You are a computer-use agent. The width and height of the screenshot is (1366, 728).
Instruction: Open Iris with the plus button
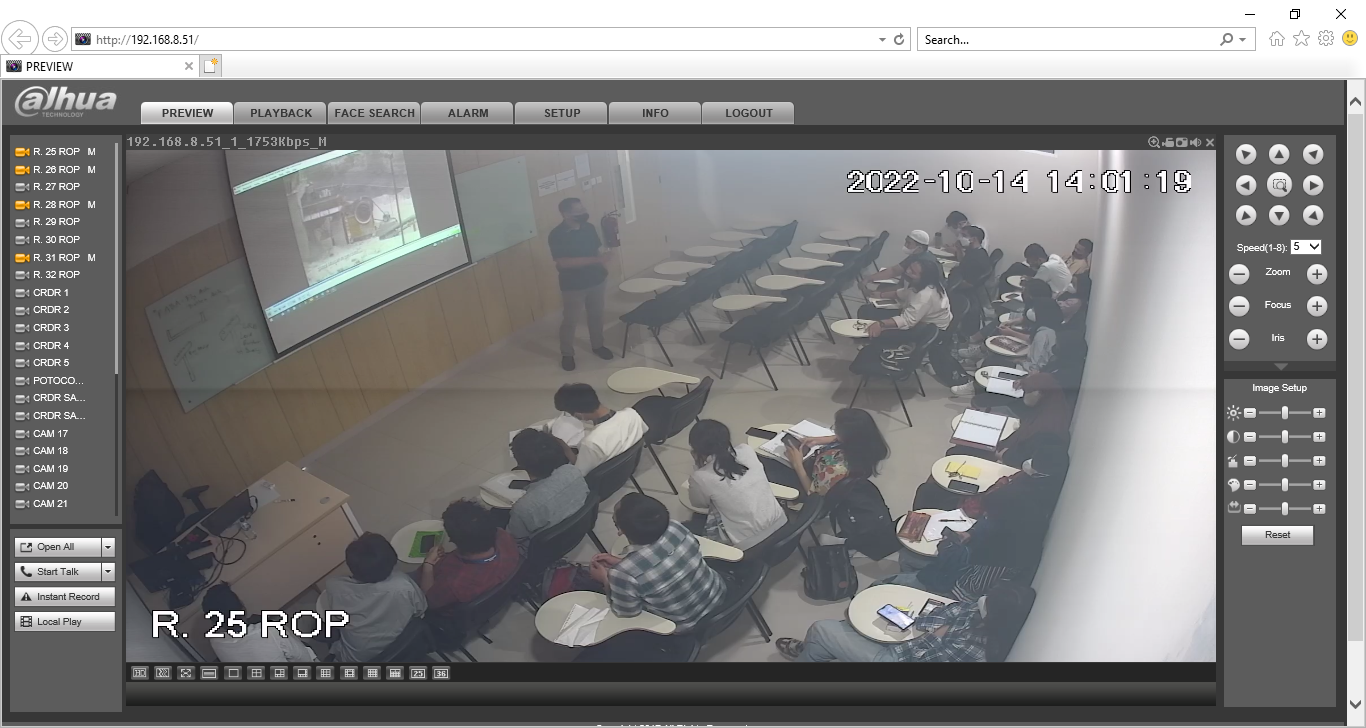[1317, 339]
